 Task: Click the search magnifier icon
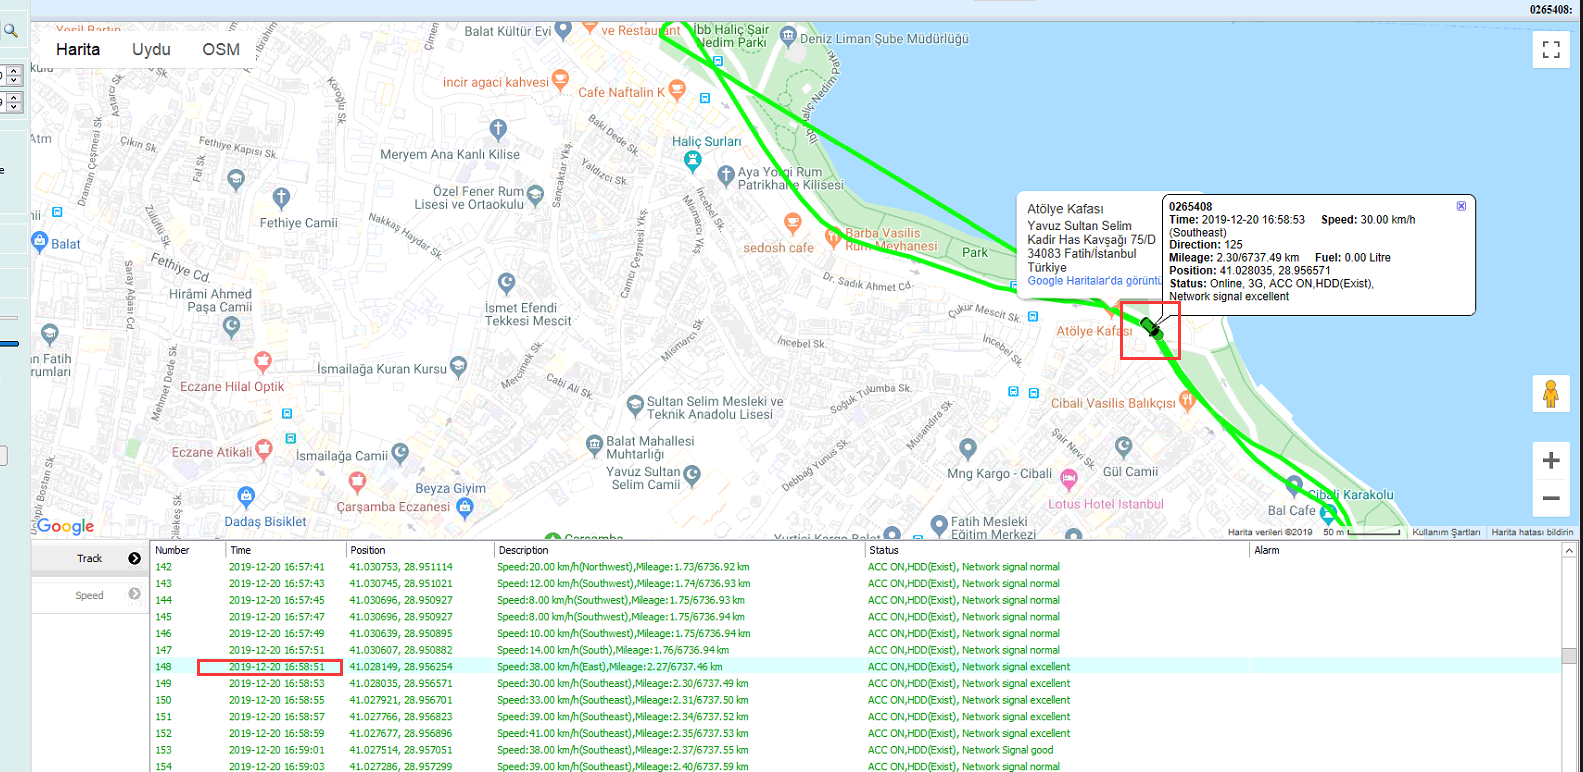(x=11, y=31)
